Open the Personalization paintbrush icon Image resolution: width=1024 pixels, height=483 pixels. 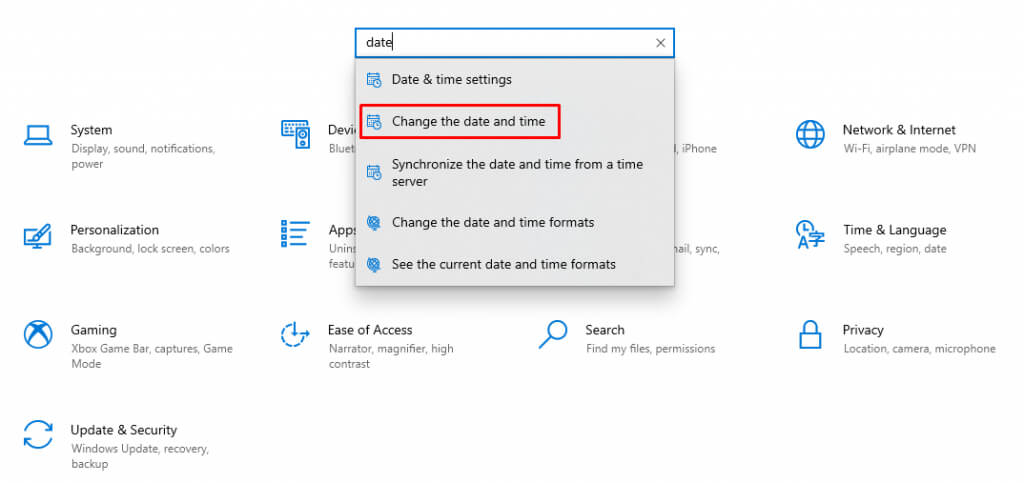[x=38, y=236]
